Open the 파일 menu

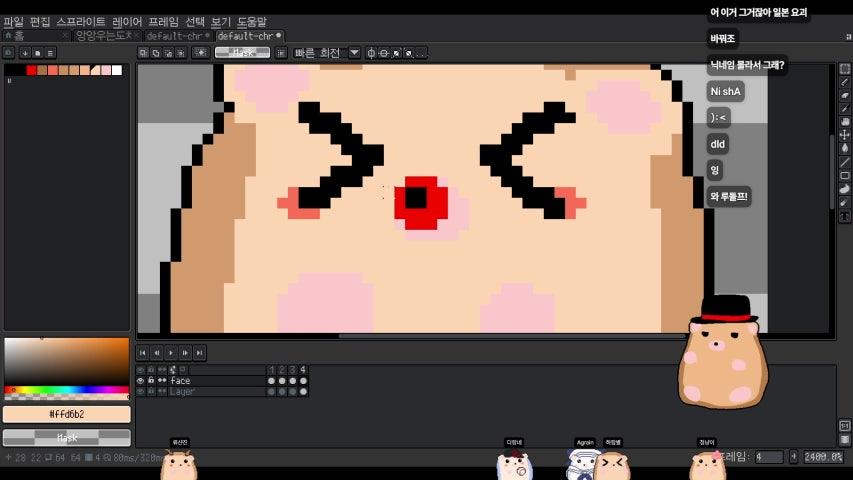(x=14, y=22)
